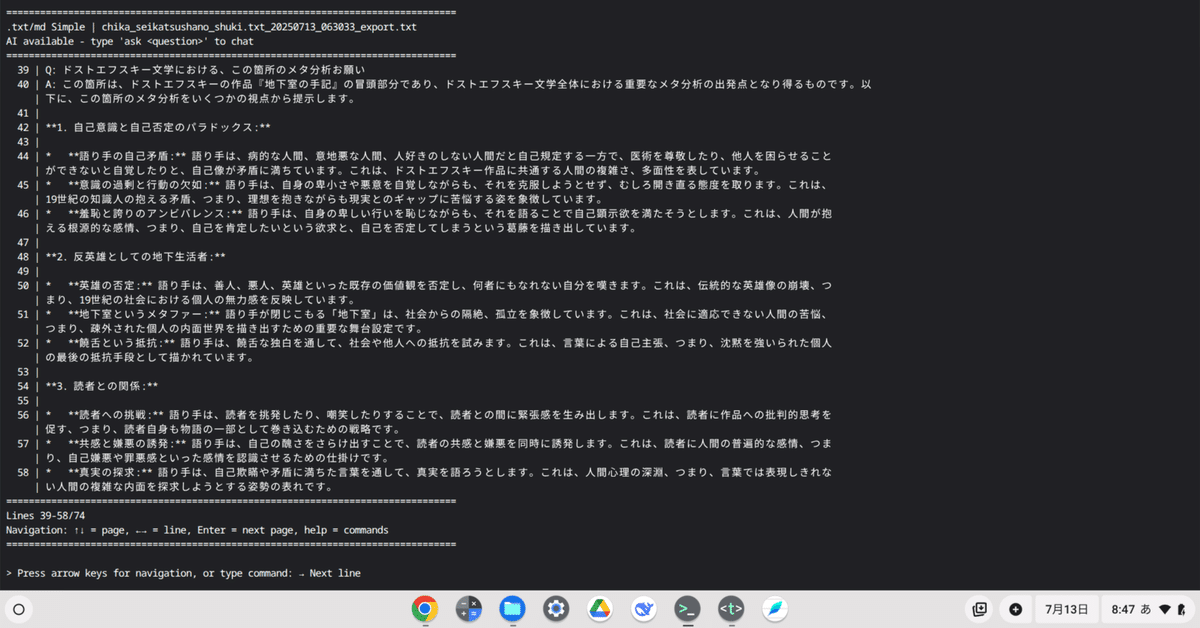Open the Files app from the shelf

pos(512,609)
